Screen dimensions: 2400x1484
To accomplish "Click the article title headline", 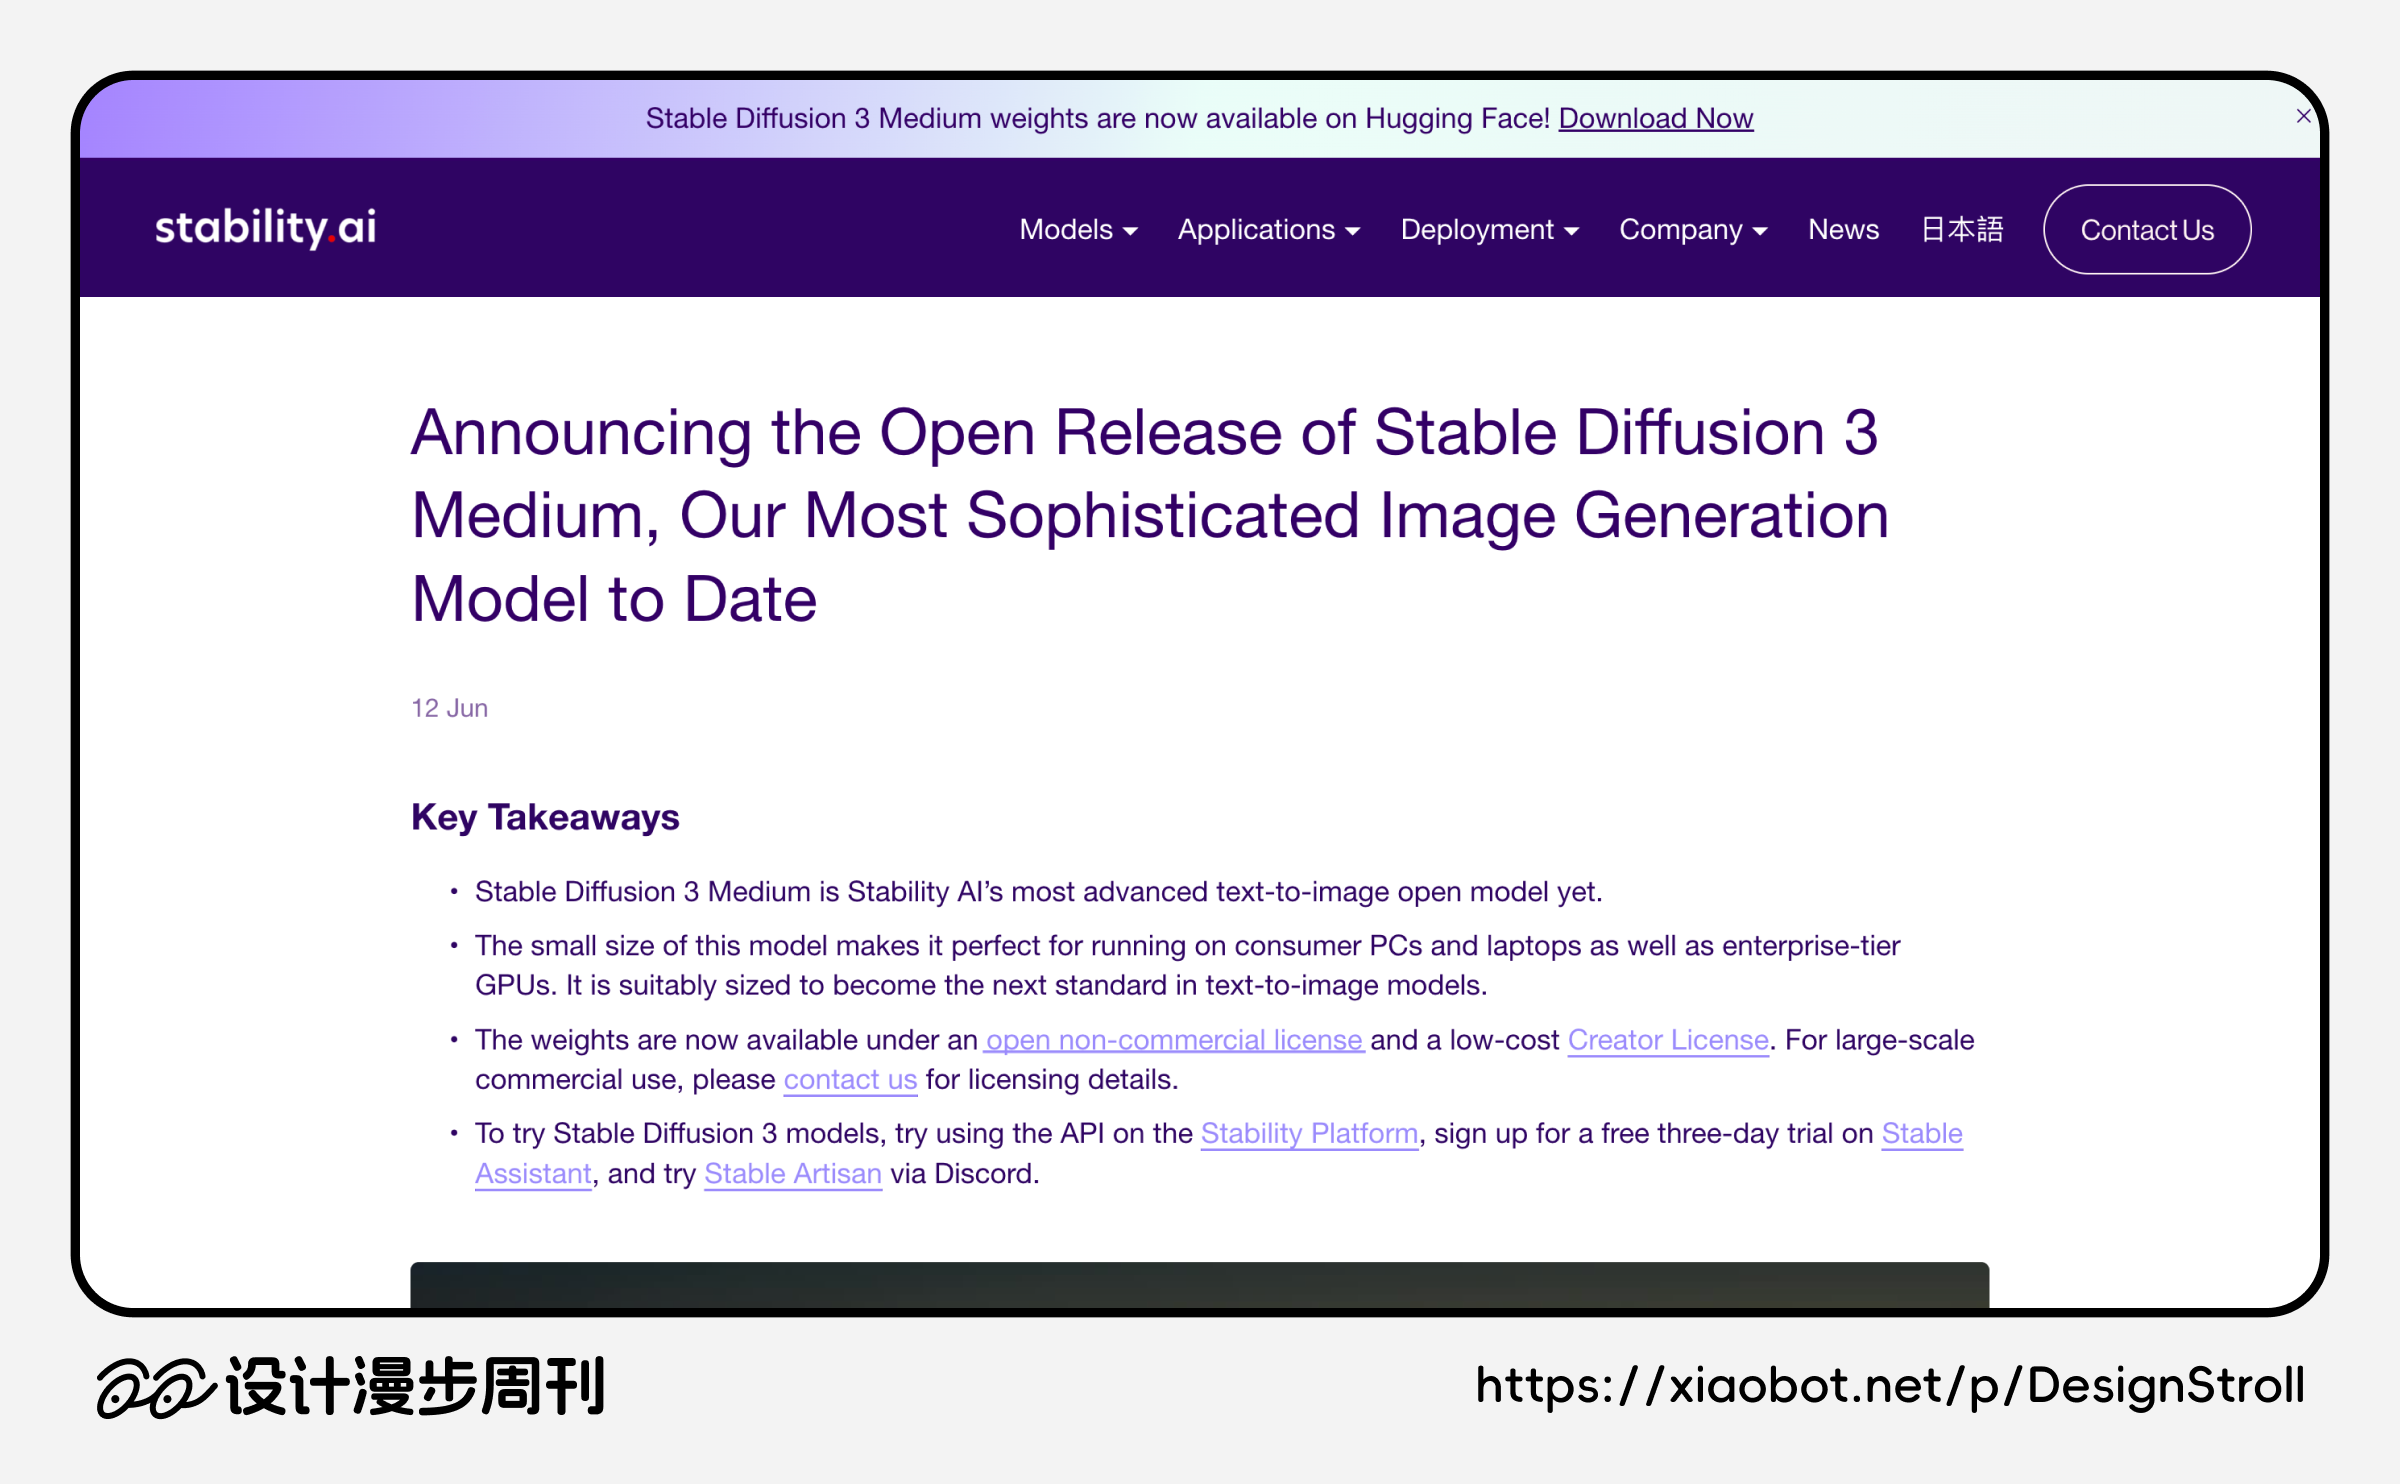I will tap(1150, 516).
